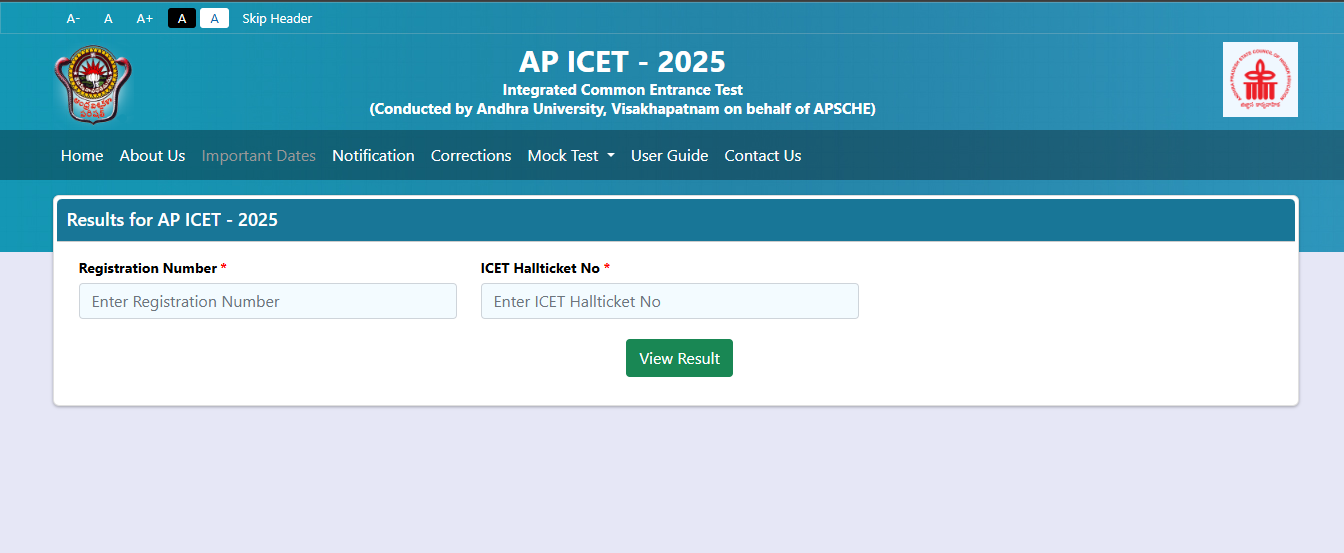Decrease font size with A- button
1344x553 pixels.
pos(73,18)
